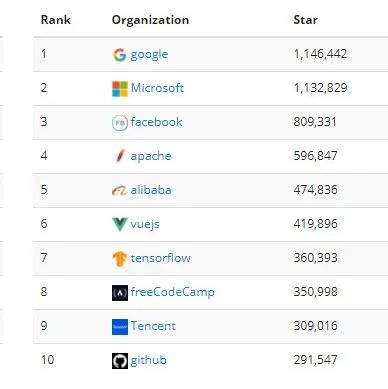Visit the facebook organization link
This screenshot has height=389, width=388.
156,122
